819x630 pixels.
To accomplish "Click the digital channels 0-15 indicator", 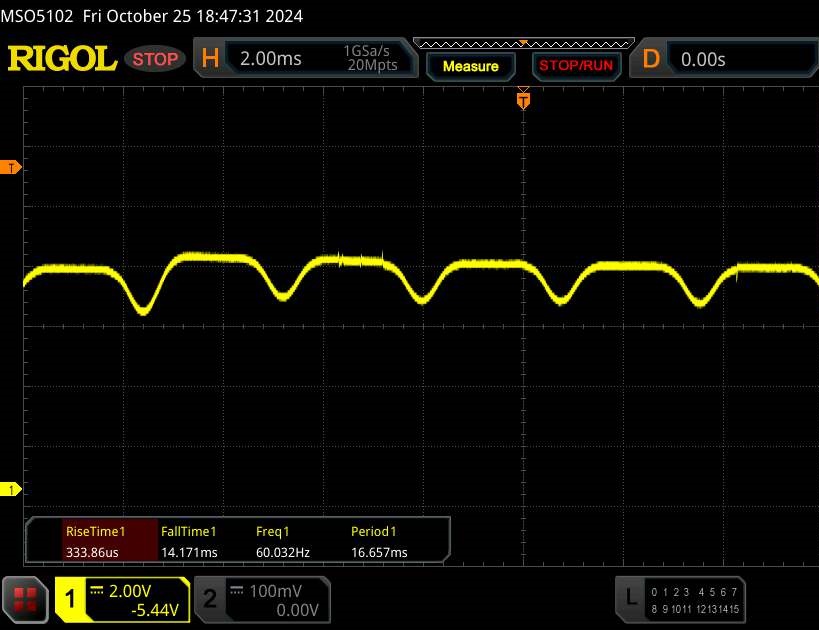I will 695,600.
